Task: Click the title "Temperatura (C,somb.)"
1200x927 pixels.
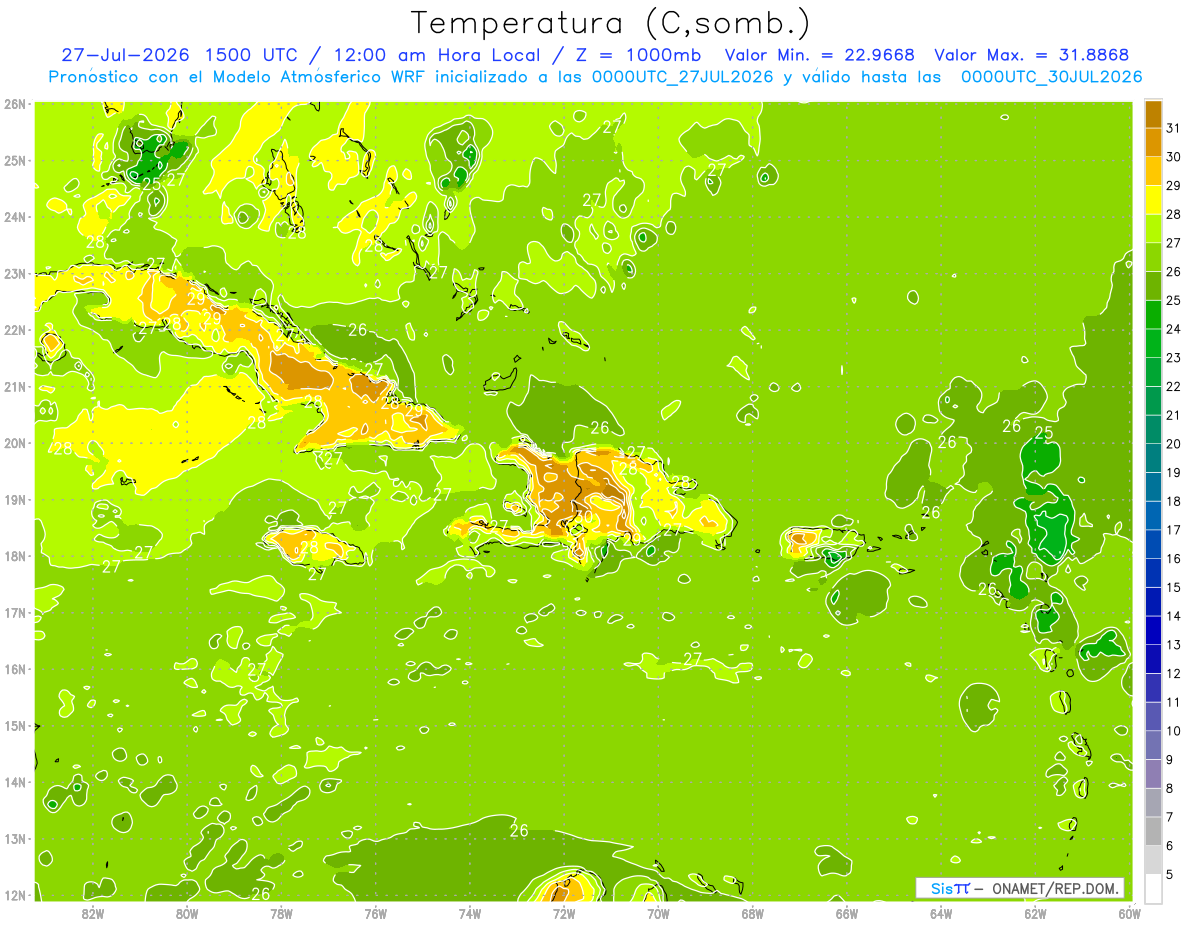Action: coord(610,24)
